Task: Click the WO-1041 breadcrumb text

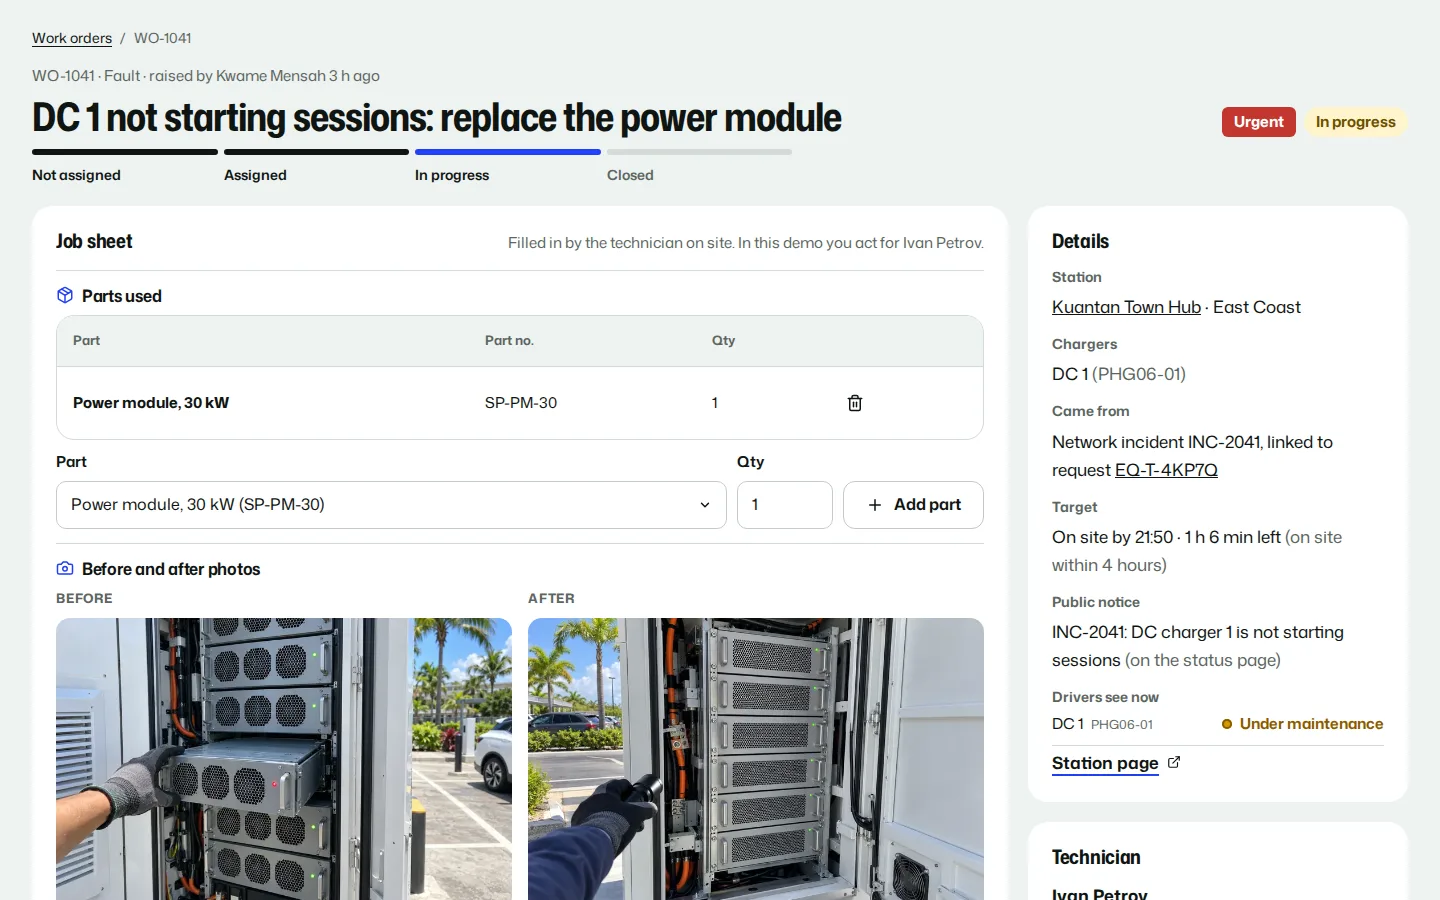Action: point(163,38)
